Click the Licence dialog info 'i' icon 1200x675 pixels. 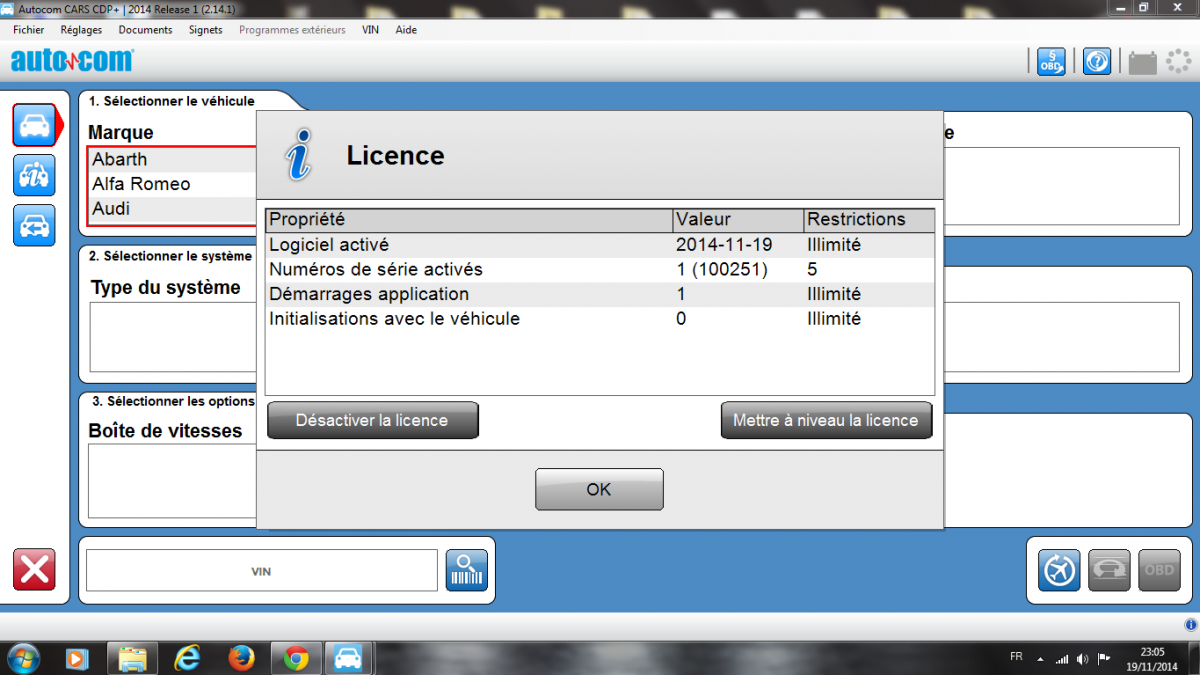[x=297, y=156]
